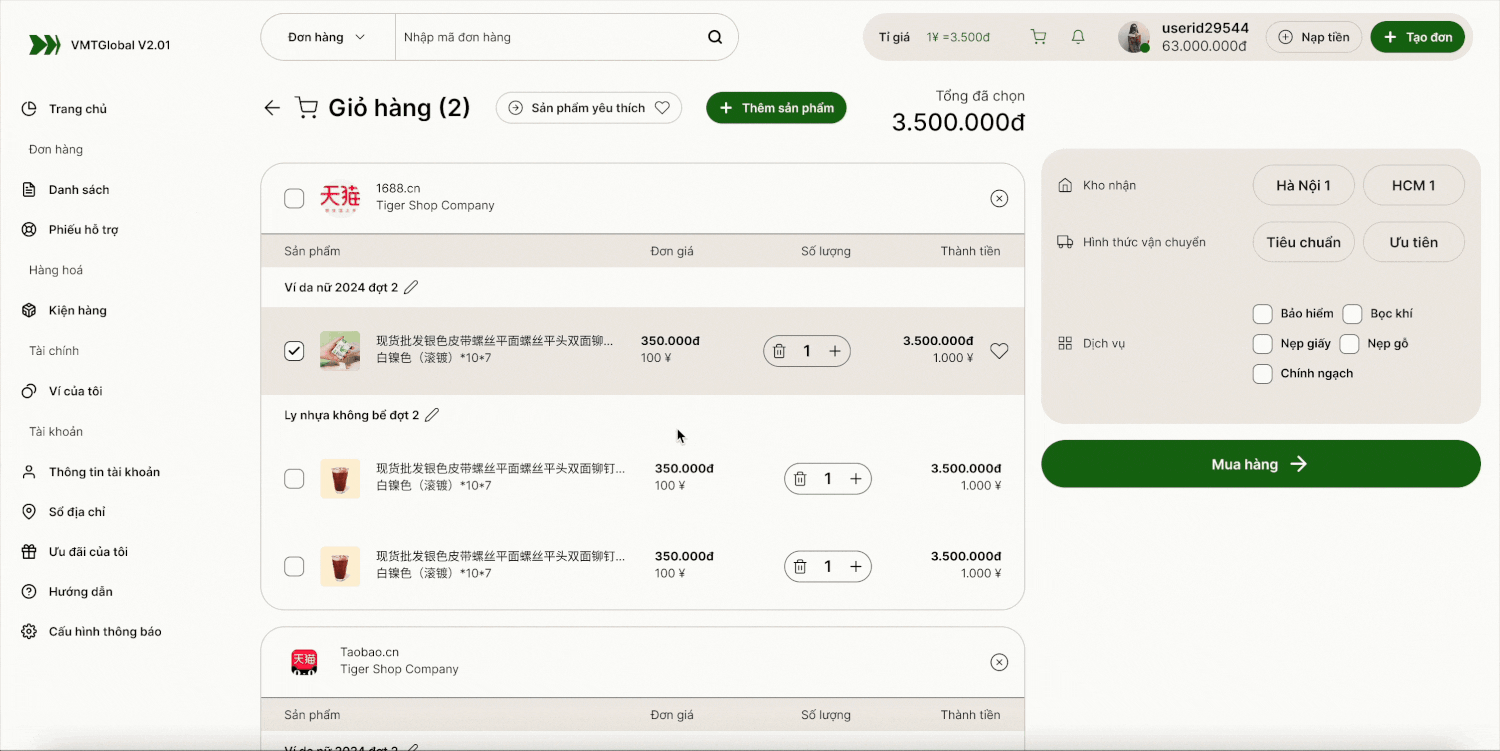Click Thêm sản phẩm button
Screen dimensions: 1500x751
click(776, 108)
